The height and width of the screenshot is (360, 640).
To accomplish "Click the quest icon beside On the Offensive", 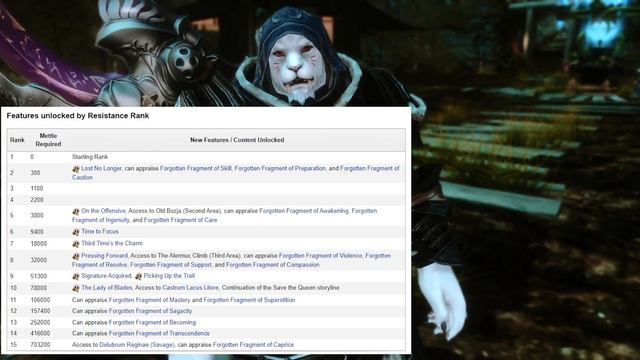I will tap(76, 211).
